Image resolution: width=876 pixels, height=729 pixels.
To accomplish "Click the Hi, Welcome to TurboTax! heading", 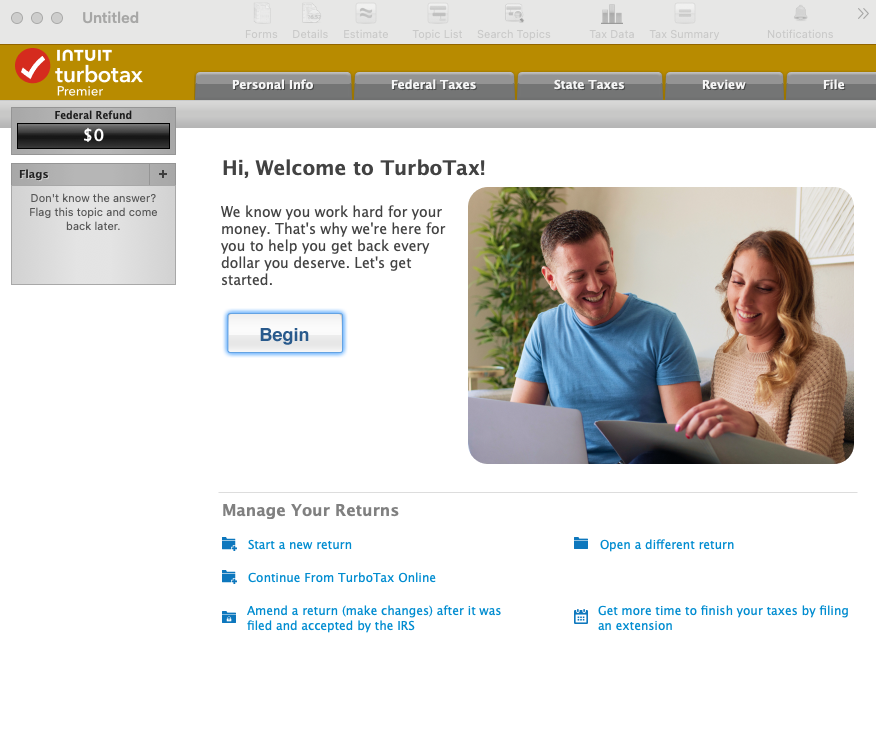I will pyautogui.click(x=354, y=168).
